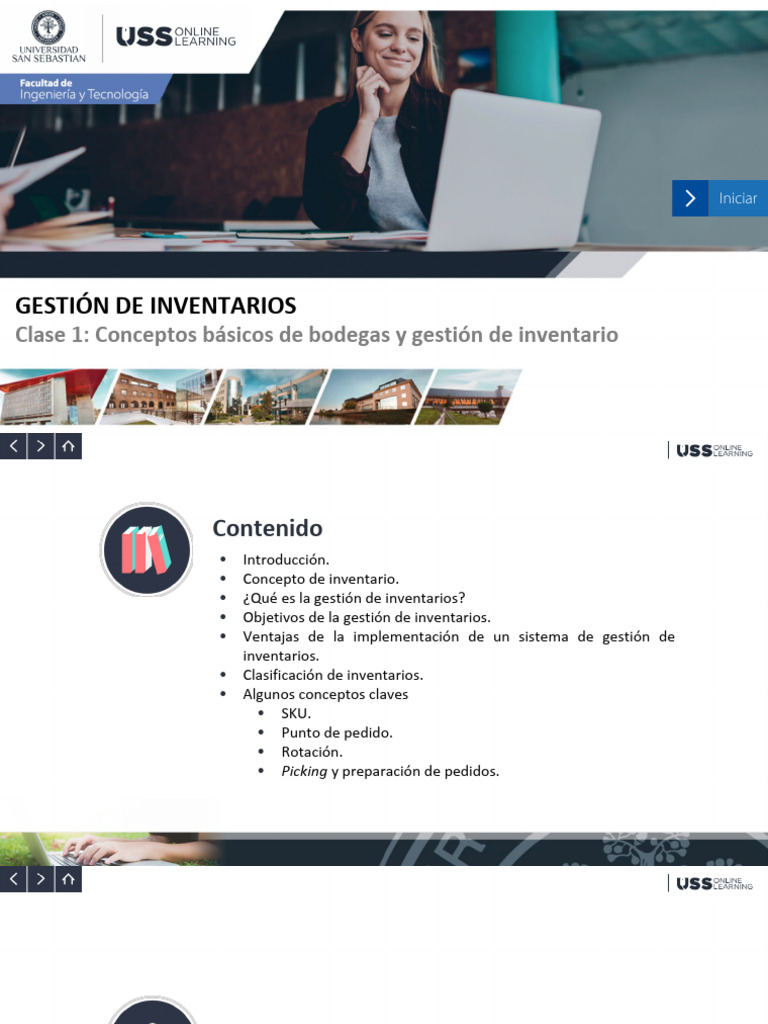Select the Punto de pedido sub-bullet
The image size is (768, 1024).
point(337,733)
